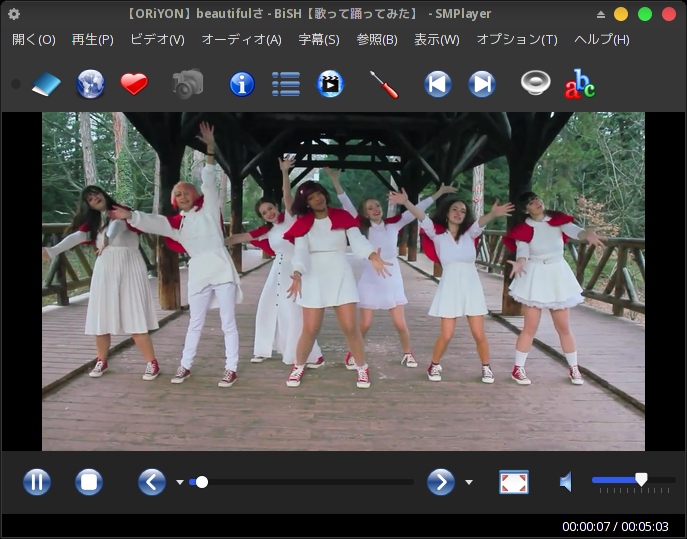Expand the forward options dropdown arrow
Viewport: 687px width, 539px height.
469,482
